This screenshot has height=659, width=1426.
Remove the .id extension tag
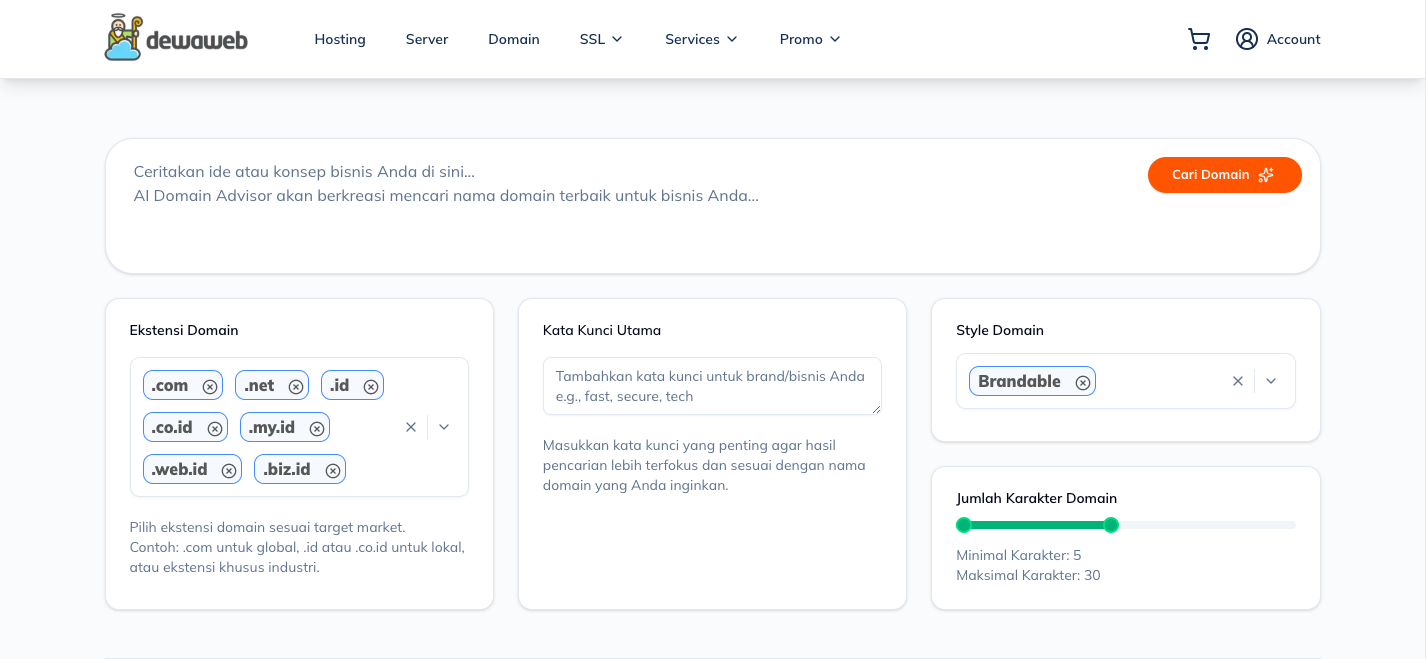(x=371, y=386)
